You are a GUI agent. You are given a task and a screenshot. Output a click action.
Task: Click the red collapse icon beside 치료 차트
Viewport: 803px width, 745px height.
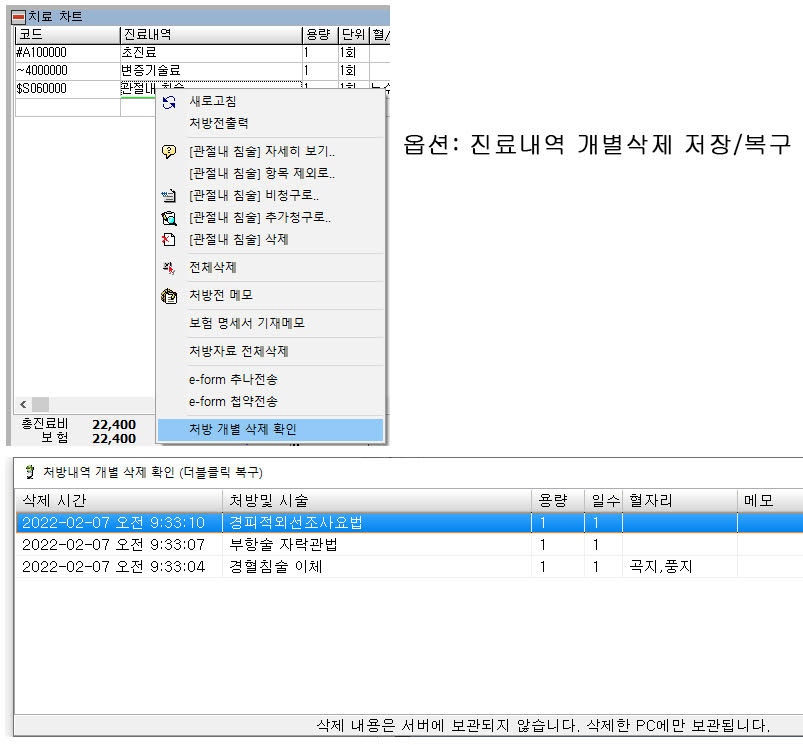19,17
